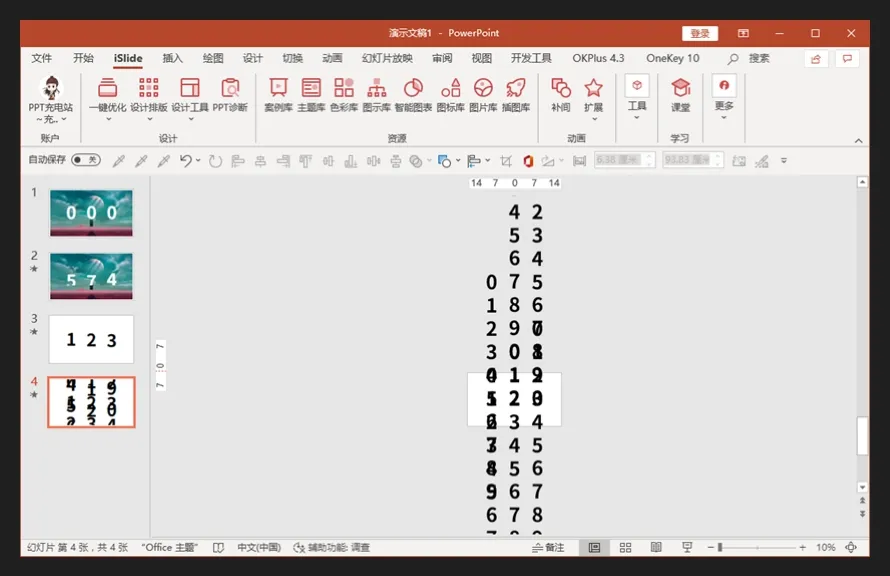Image resolution: width=890 pixels, height=576 pixels.
Task: Run PPT诊断 diagnosis tool
Action: click(x=230, y=89)
